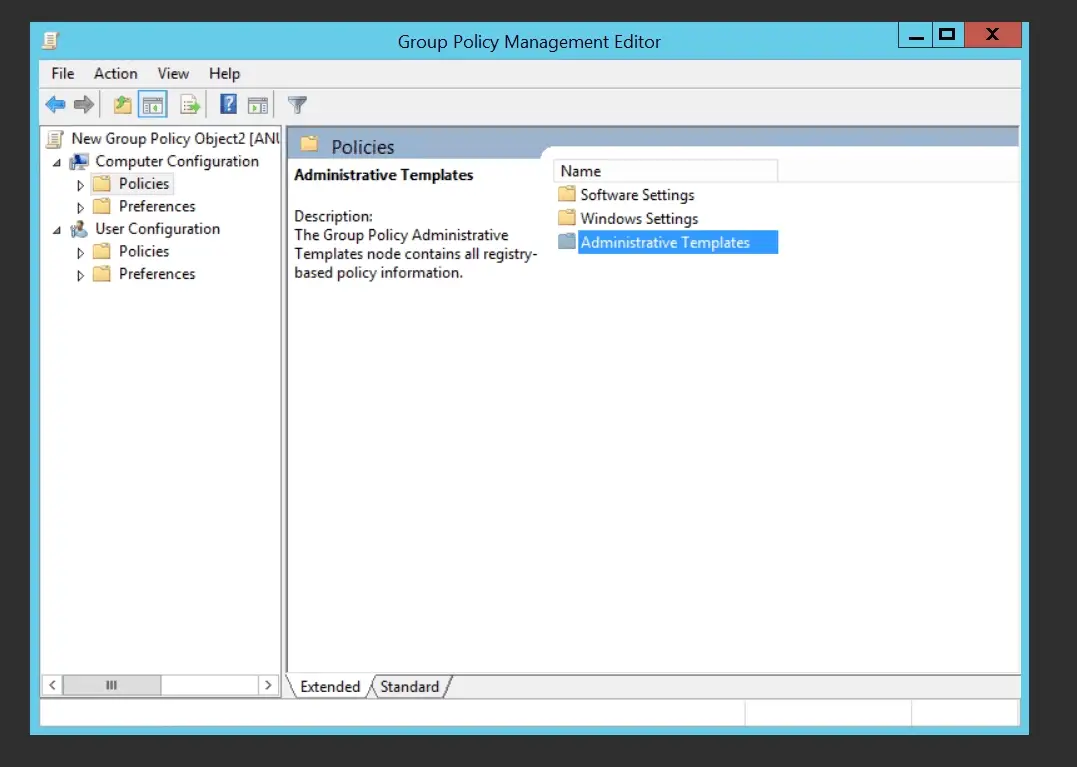
Task: Open the Help question mark icon
Action: coord(228,104)
